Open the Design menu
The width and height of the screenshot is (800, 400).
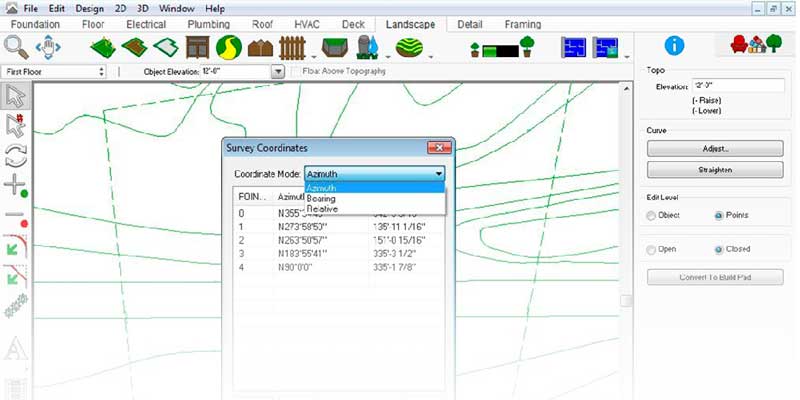point(89,8)
